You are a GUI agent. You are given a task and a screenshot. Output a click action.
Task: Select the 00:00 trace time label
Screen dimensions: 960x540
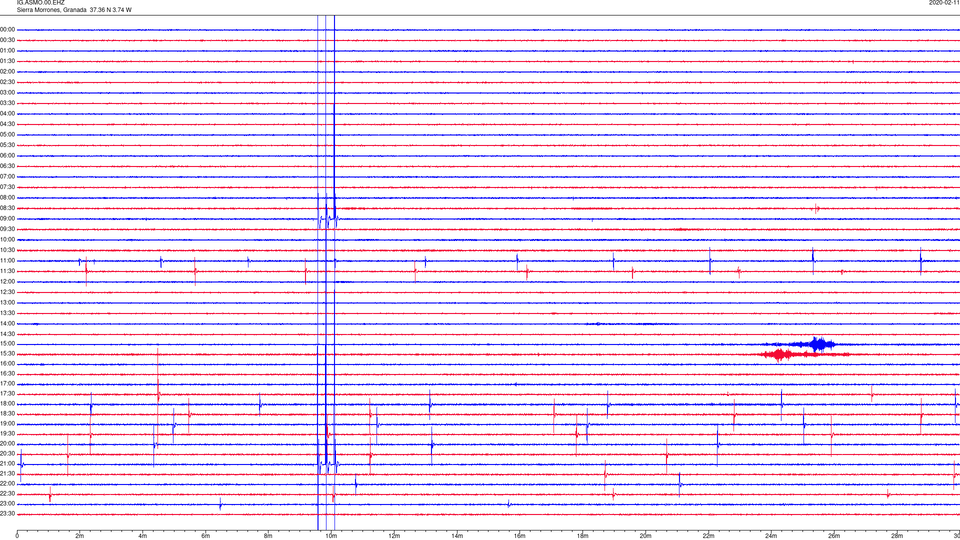(x=8, y=29)
